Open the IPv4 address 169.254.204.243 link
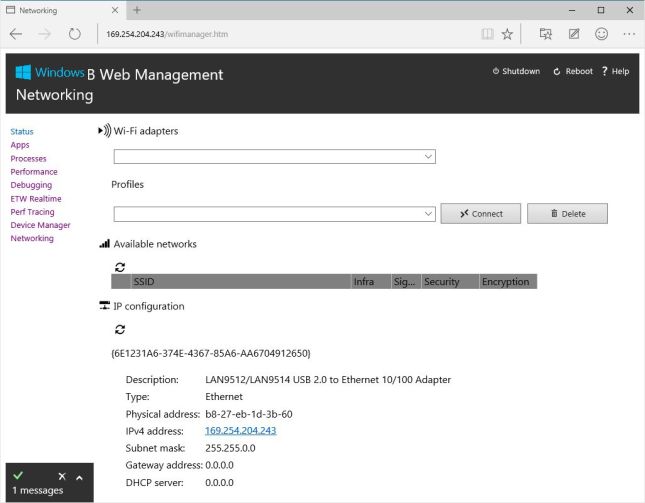Screen dimensions: 645x503 click(240, 430)
